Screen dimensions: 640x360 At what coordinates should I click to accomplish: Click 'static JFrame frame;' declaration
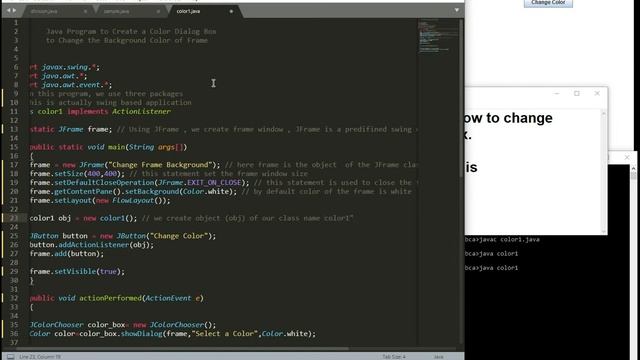71,129
